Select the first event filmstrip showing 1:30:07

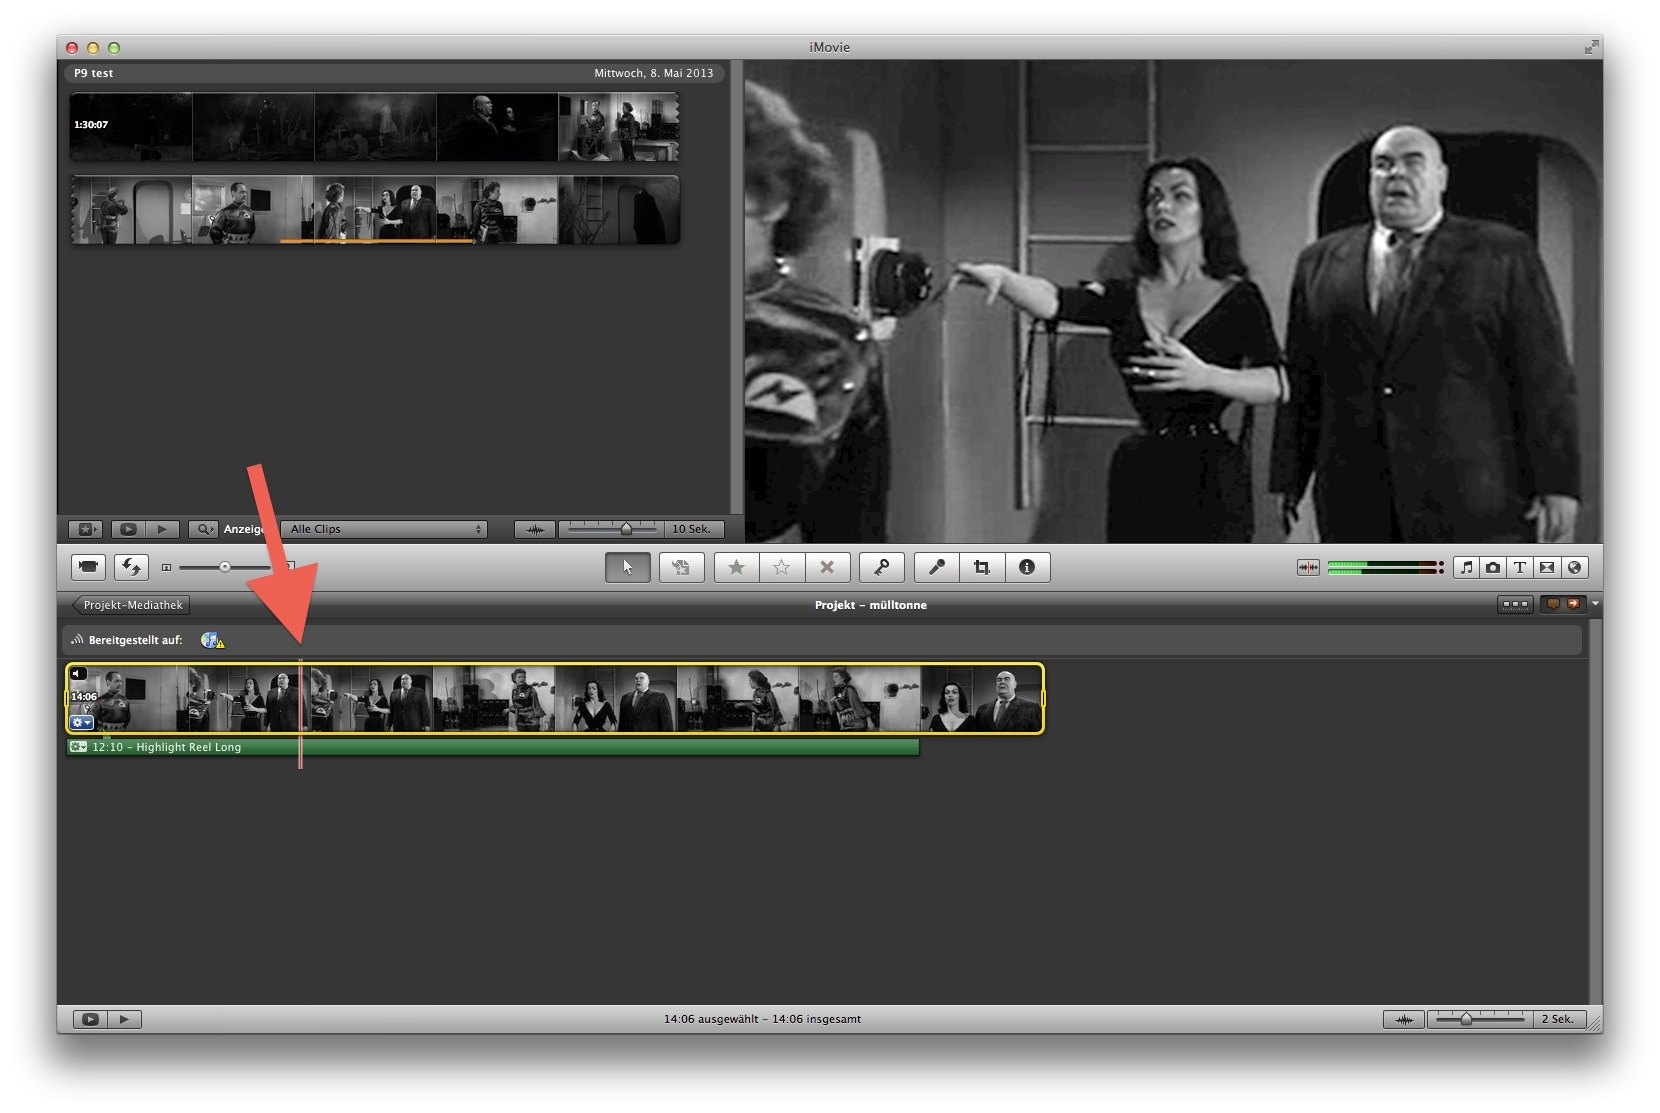tap(374, 127)
